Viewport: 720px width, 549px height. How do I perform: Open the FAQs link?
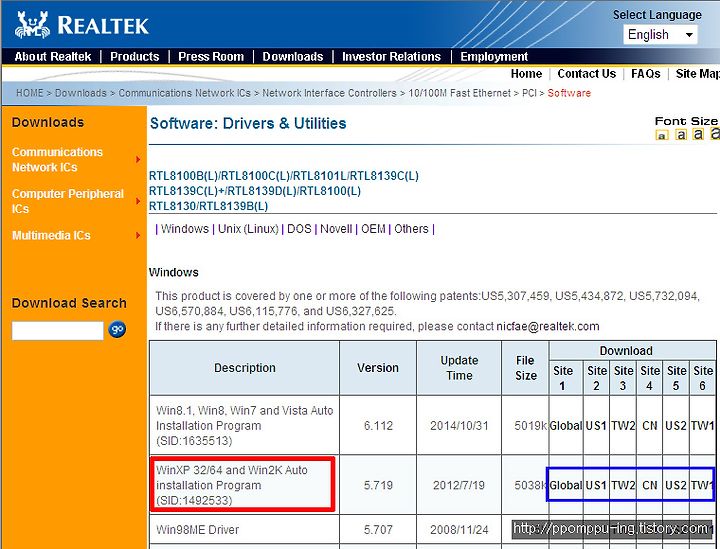[646, 74]
